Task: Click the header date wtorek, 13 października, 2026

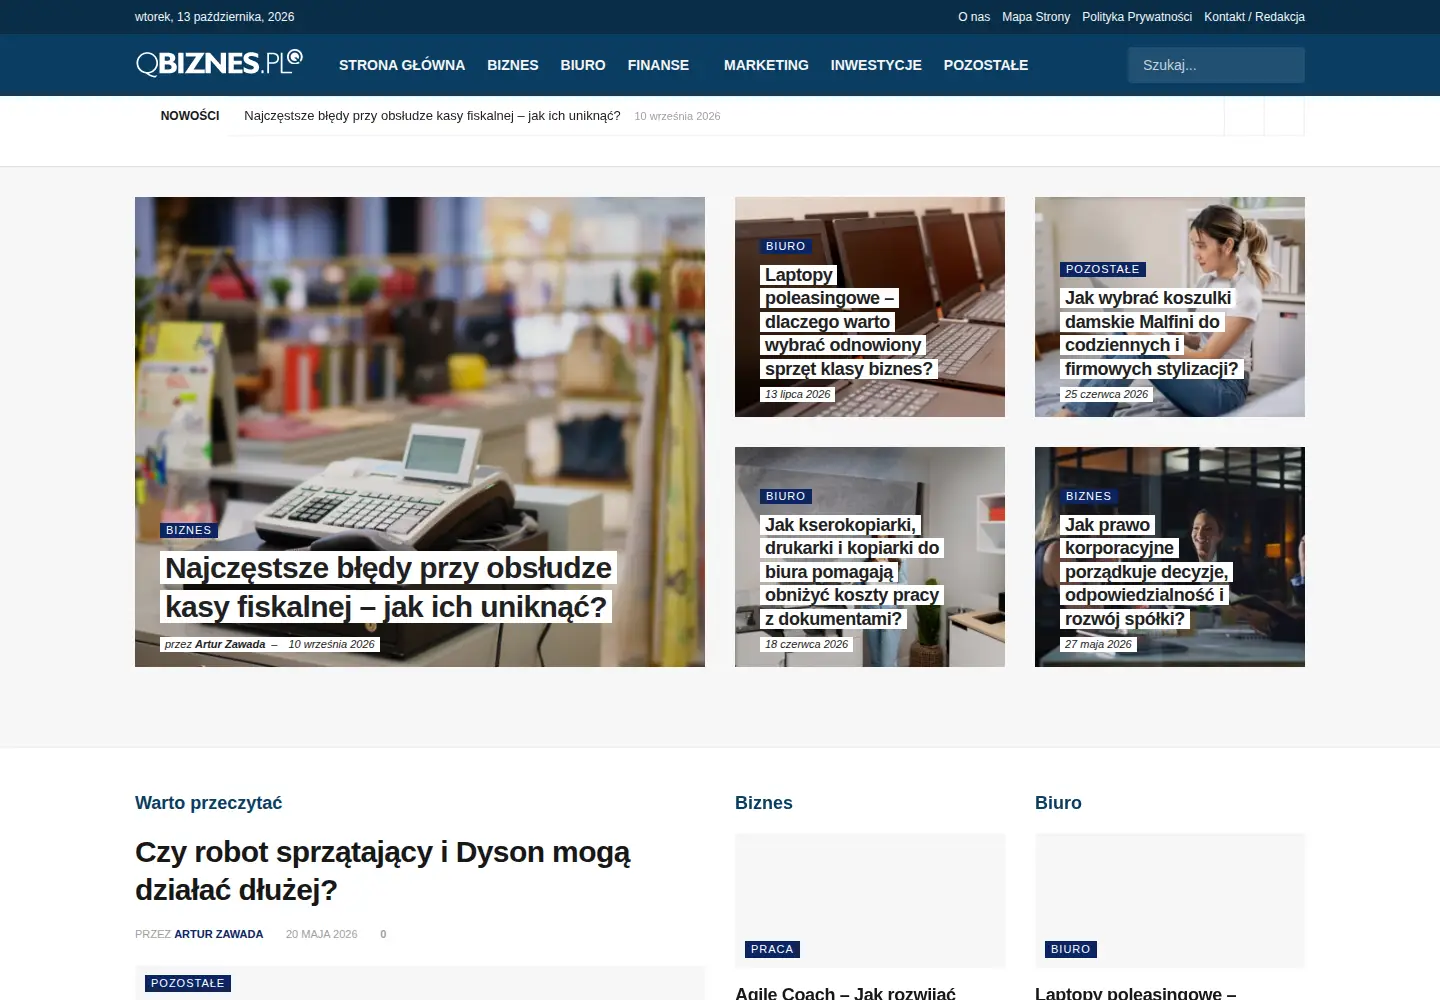Action: tap(214, 17)
